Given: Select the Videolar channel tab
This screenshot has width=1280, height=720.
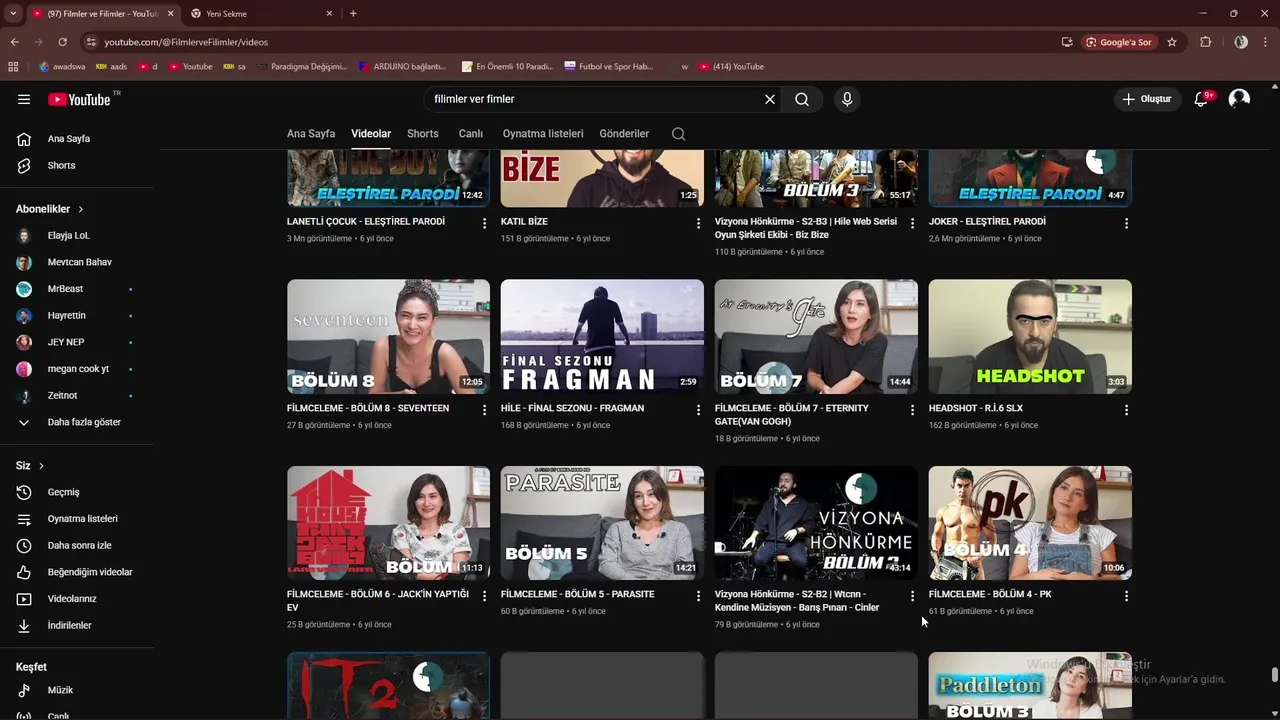Looking at the screenshot, I should point(371,134).
